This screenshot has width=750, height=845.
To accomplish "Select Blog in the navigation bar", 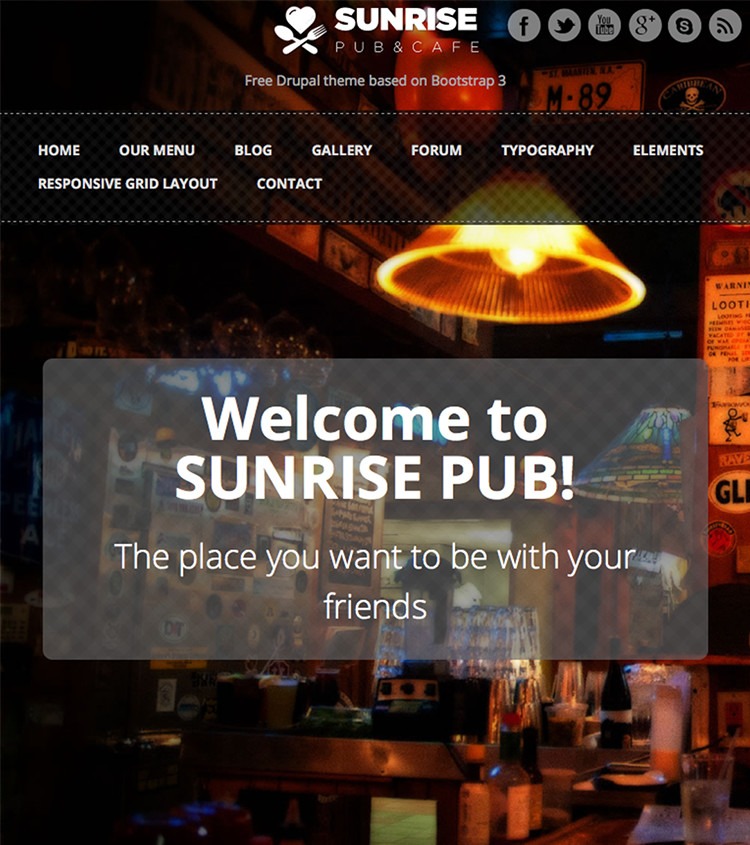I will click(253, 150).
